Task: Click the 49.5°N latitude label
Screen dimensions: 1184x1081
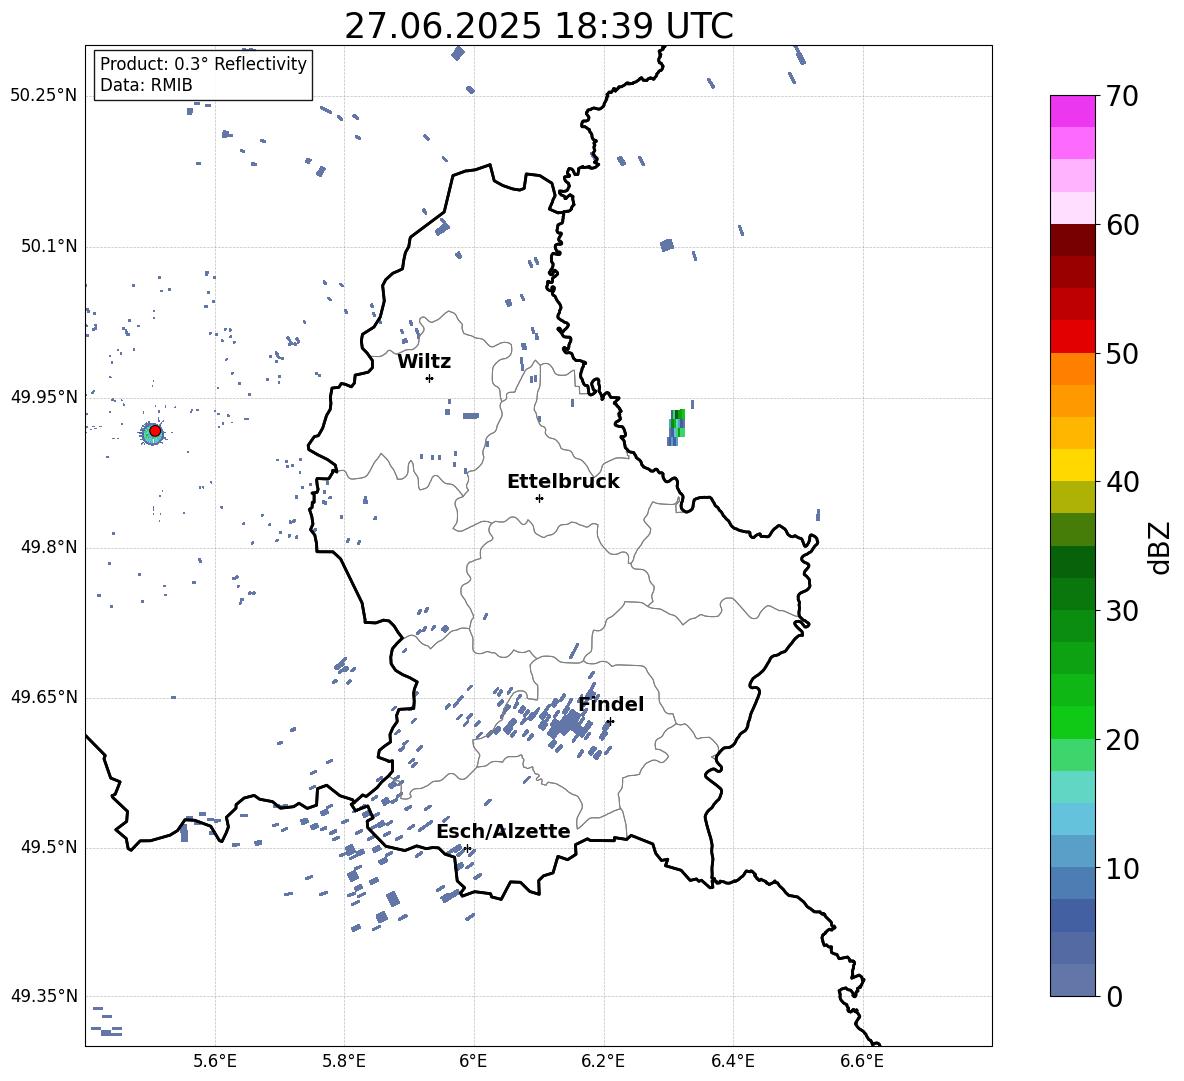Action: (x=48, y=846)
